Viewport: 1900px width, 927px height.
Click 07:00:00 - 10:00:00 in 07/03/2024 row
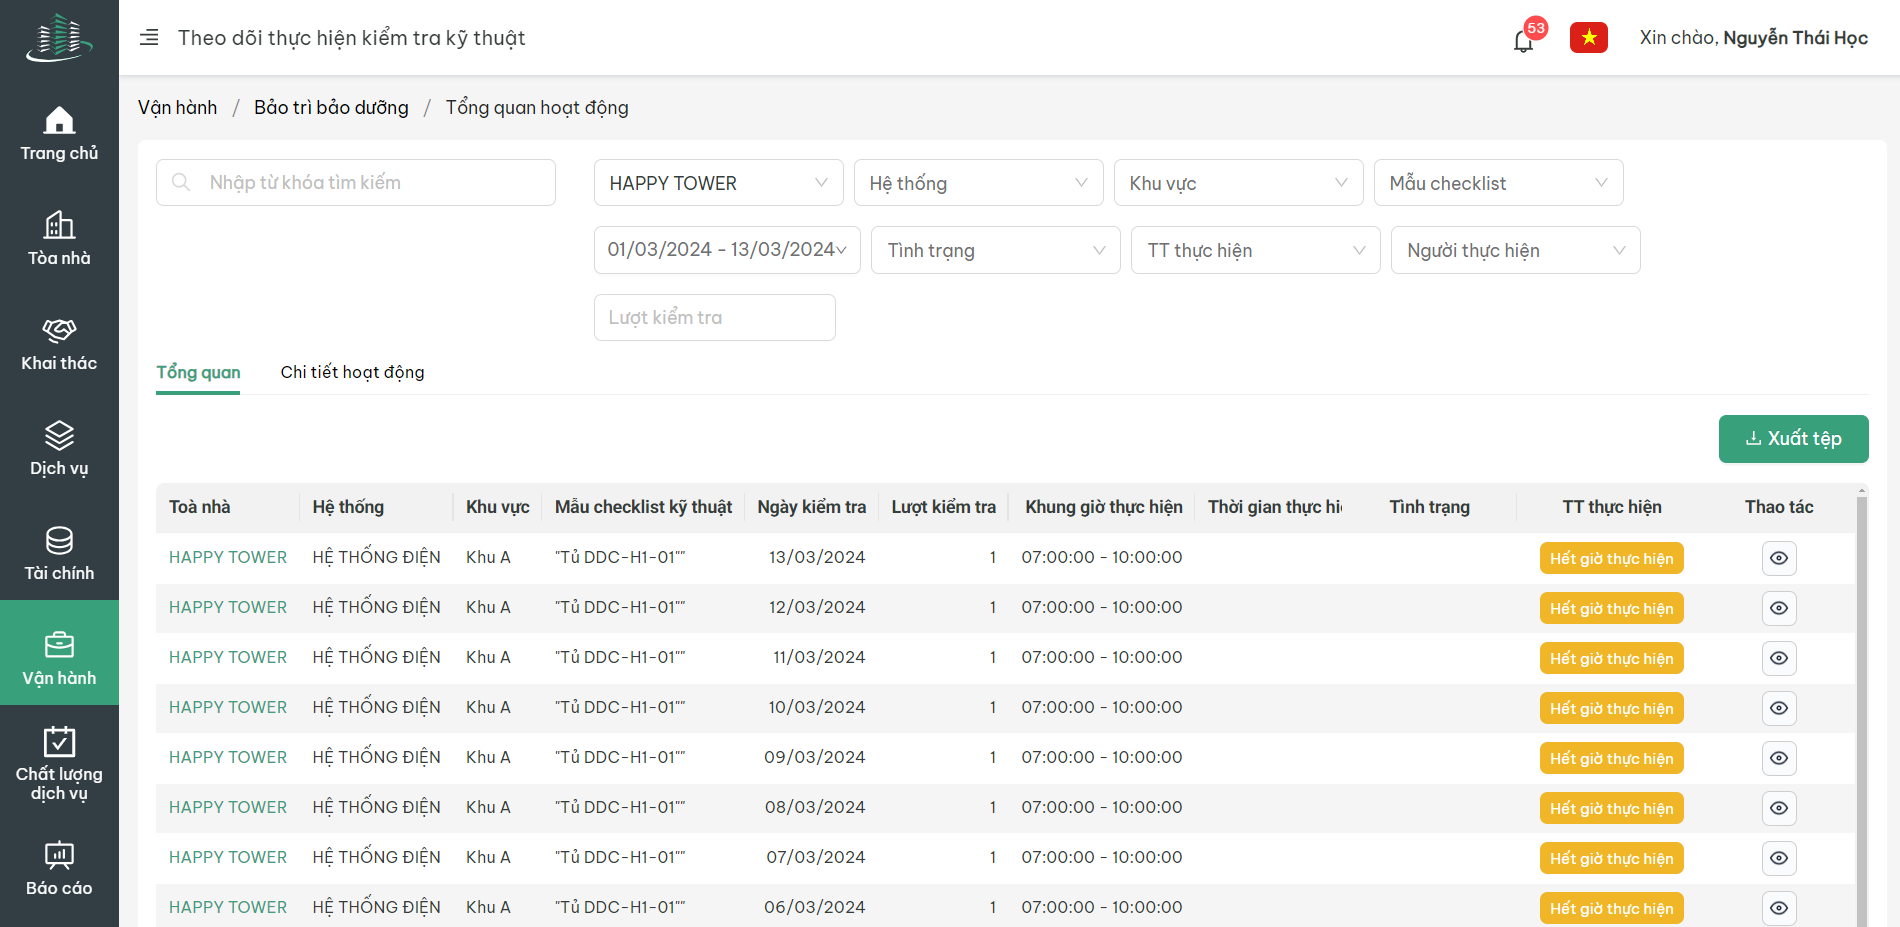pos(1102,857)
